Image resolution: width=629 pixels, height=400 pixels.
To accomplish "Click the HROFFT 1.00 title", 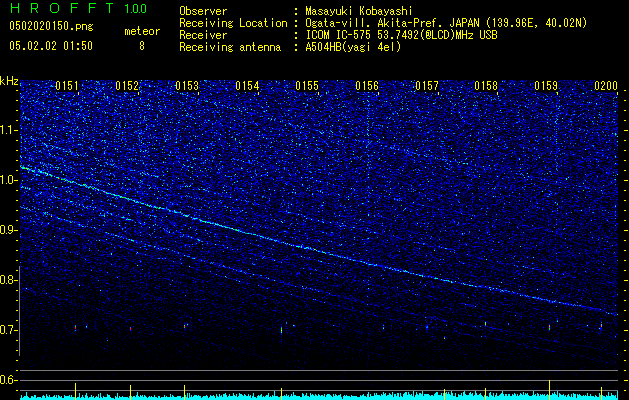I will pyautogui.click(x=78, y=8).
